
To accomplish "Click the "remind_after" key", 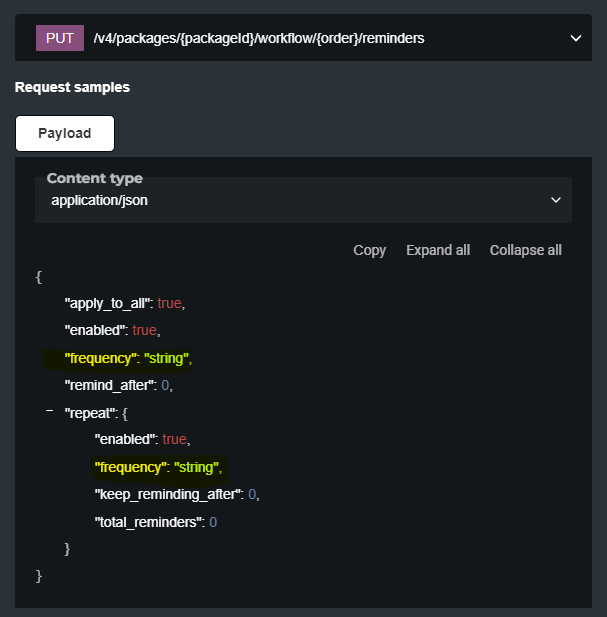I will 109,385.
